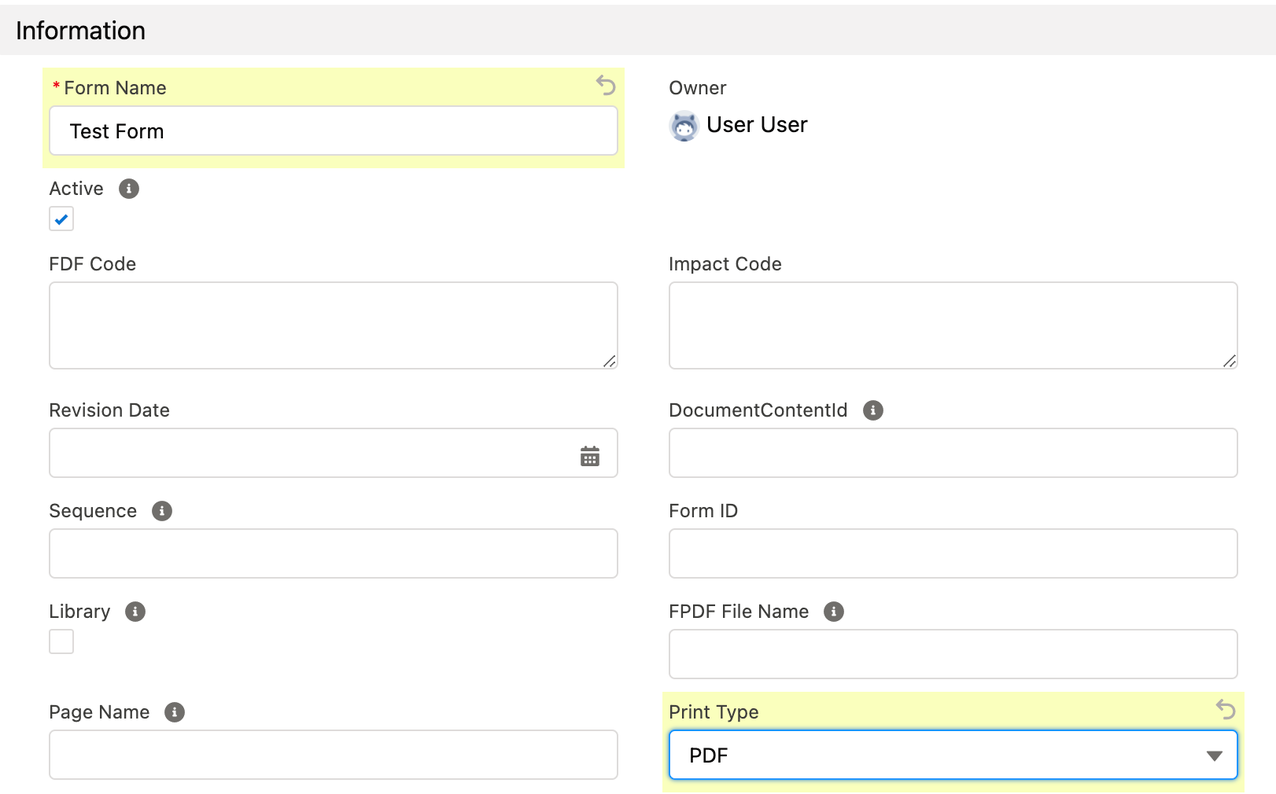
Task: Click the FPDF File Name input field
Action: [x=953, y=654]
